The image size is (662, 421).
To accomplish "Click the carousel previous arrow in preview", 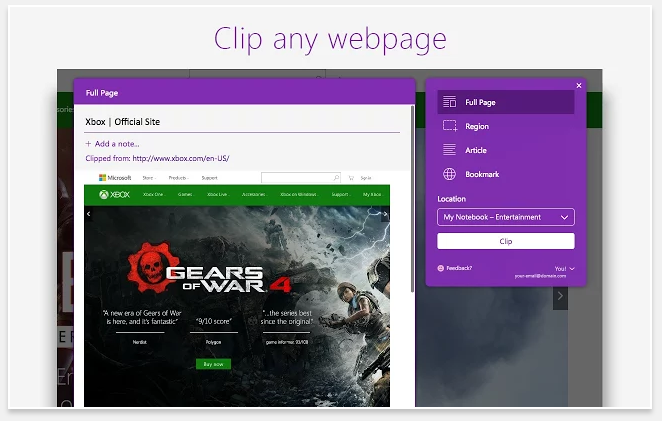I will click(88, 214).
